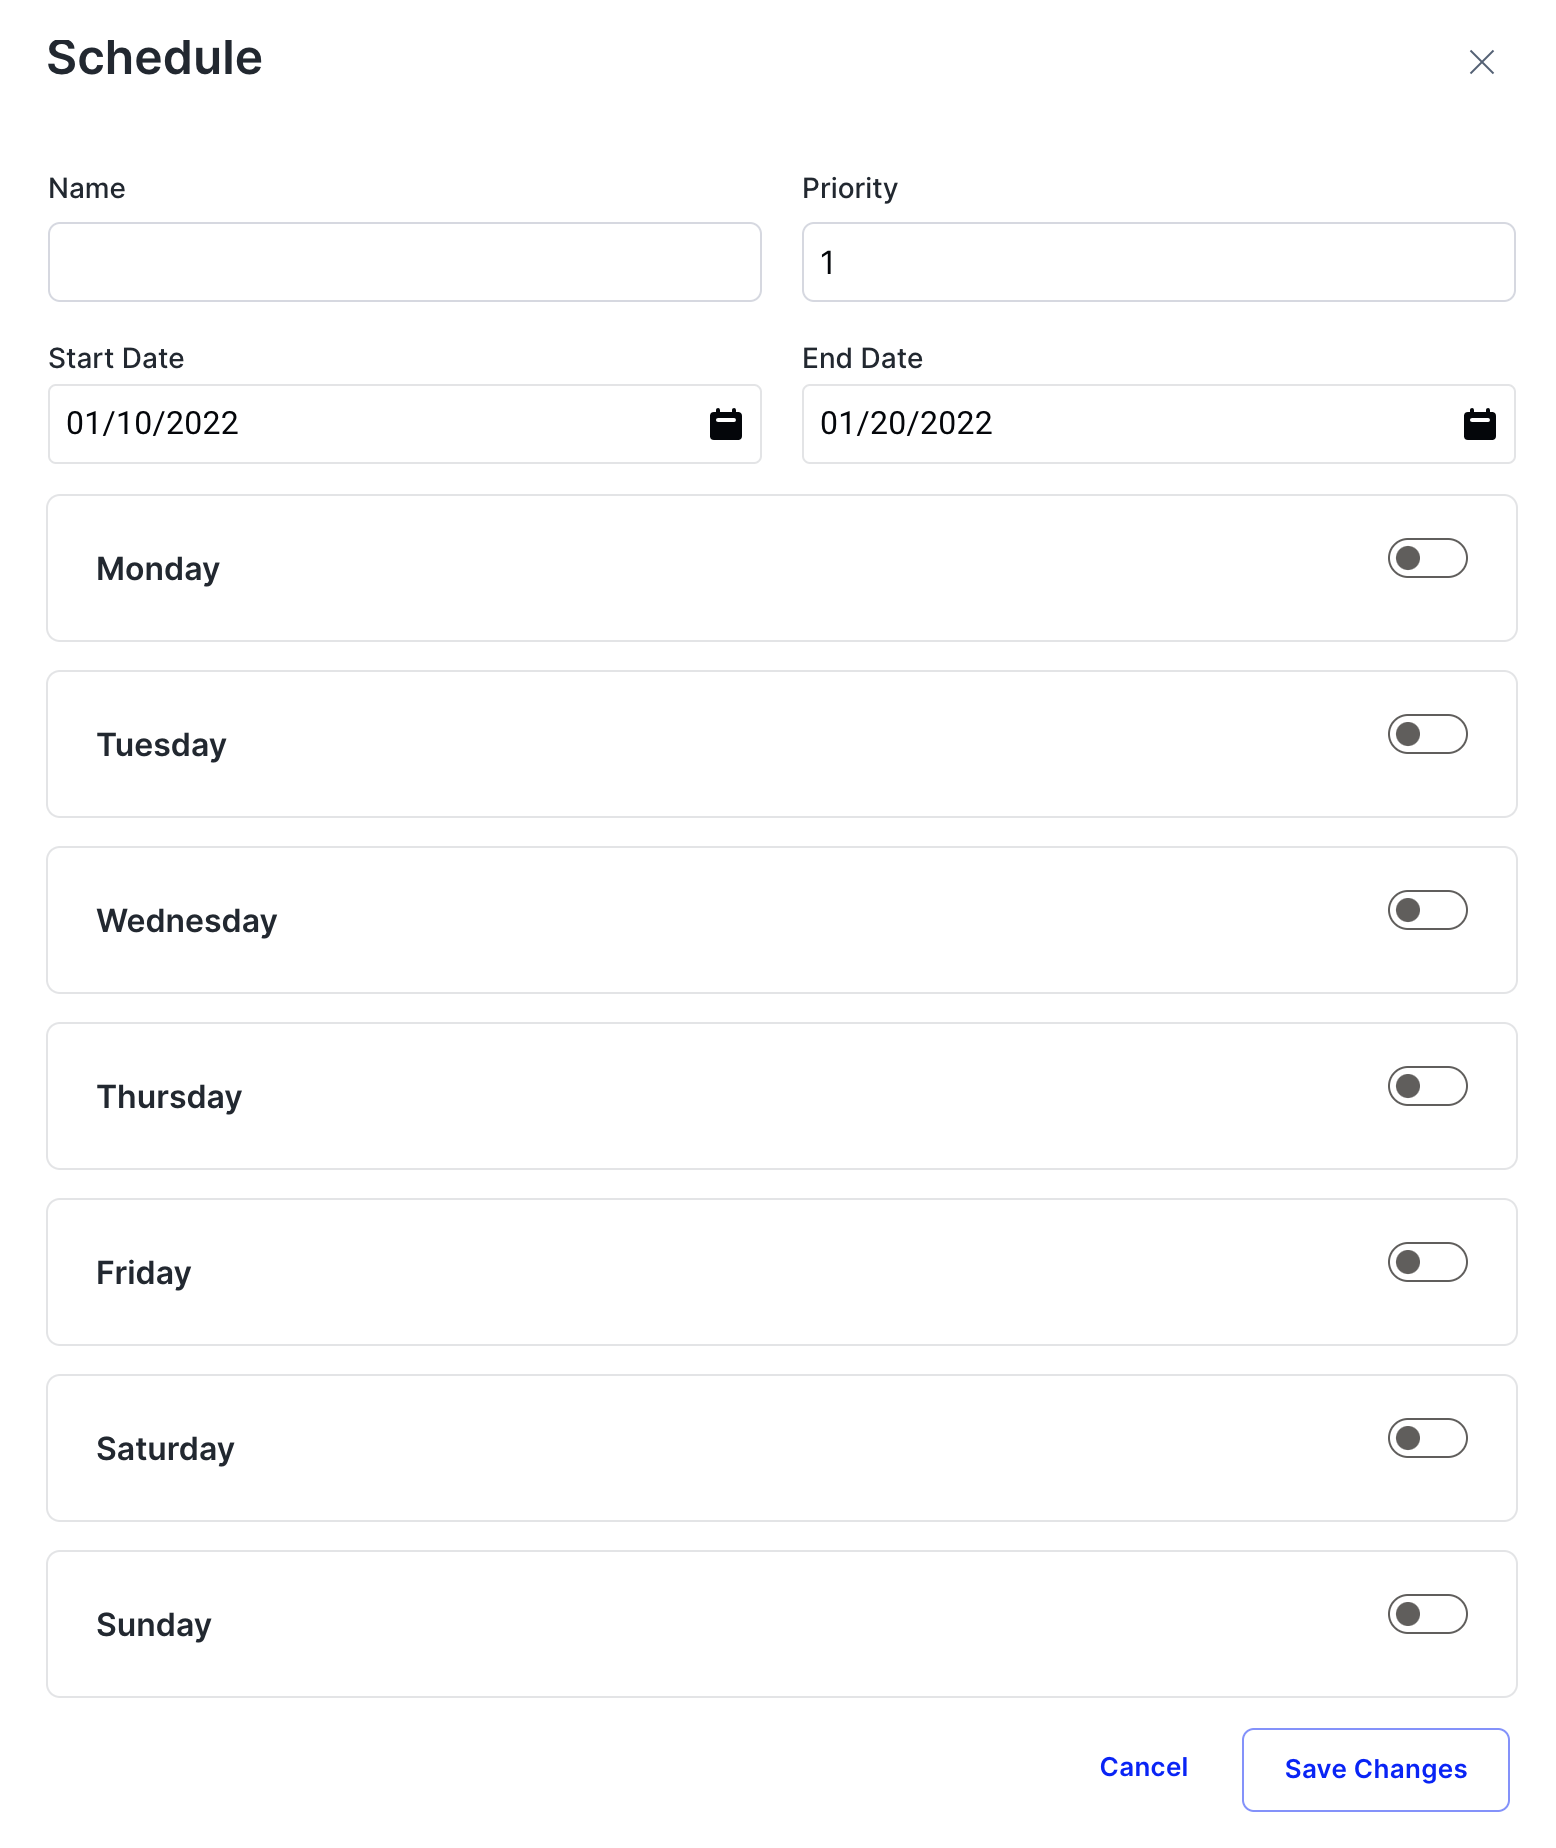Click into the Priority field
Viewport: 1556px width, 1848px height.
click(1158, 262)
